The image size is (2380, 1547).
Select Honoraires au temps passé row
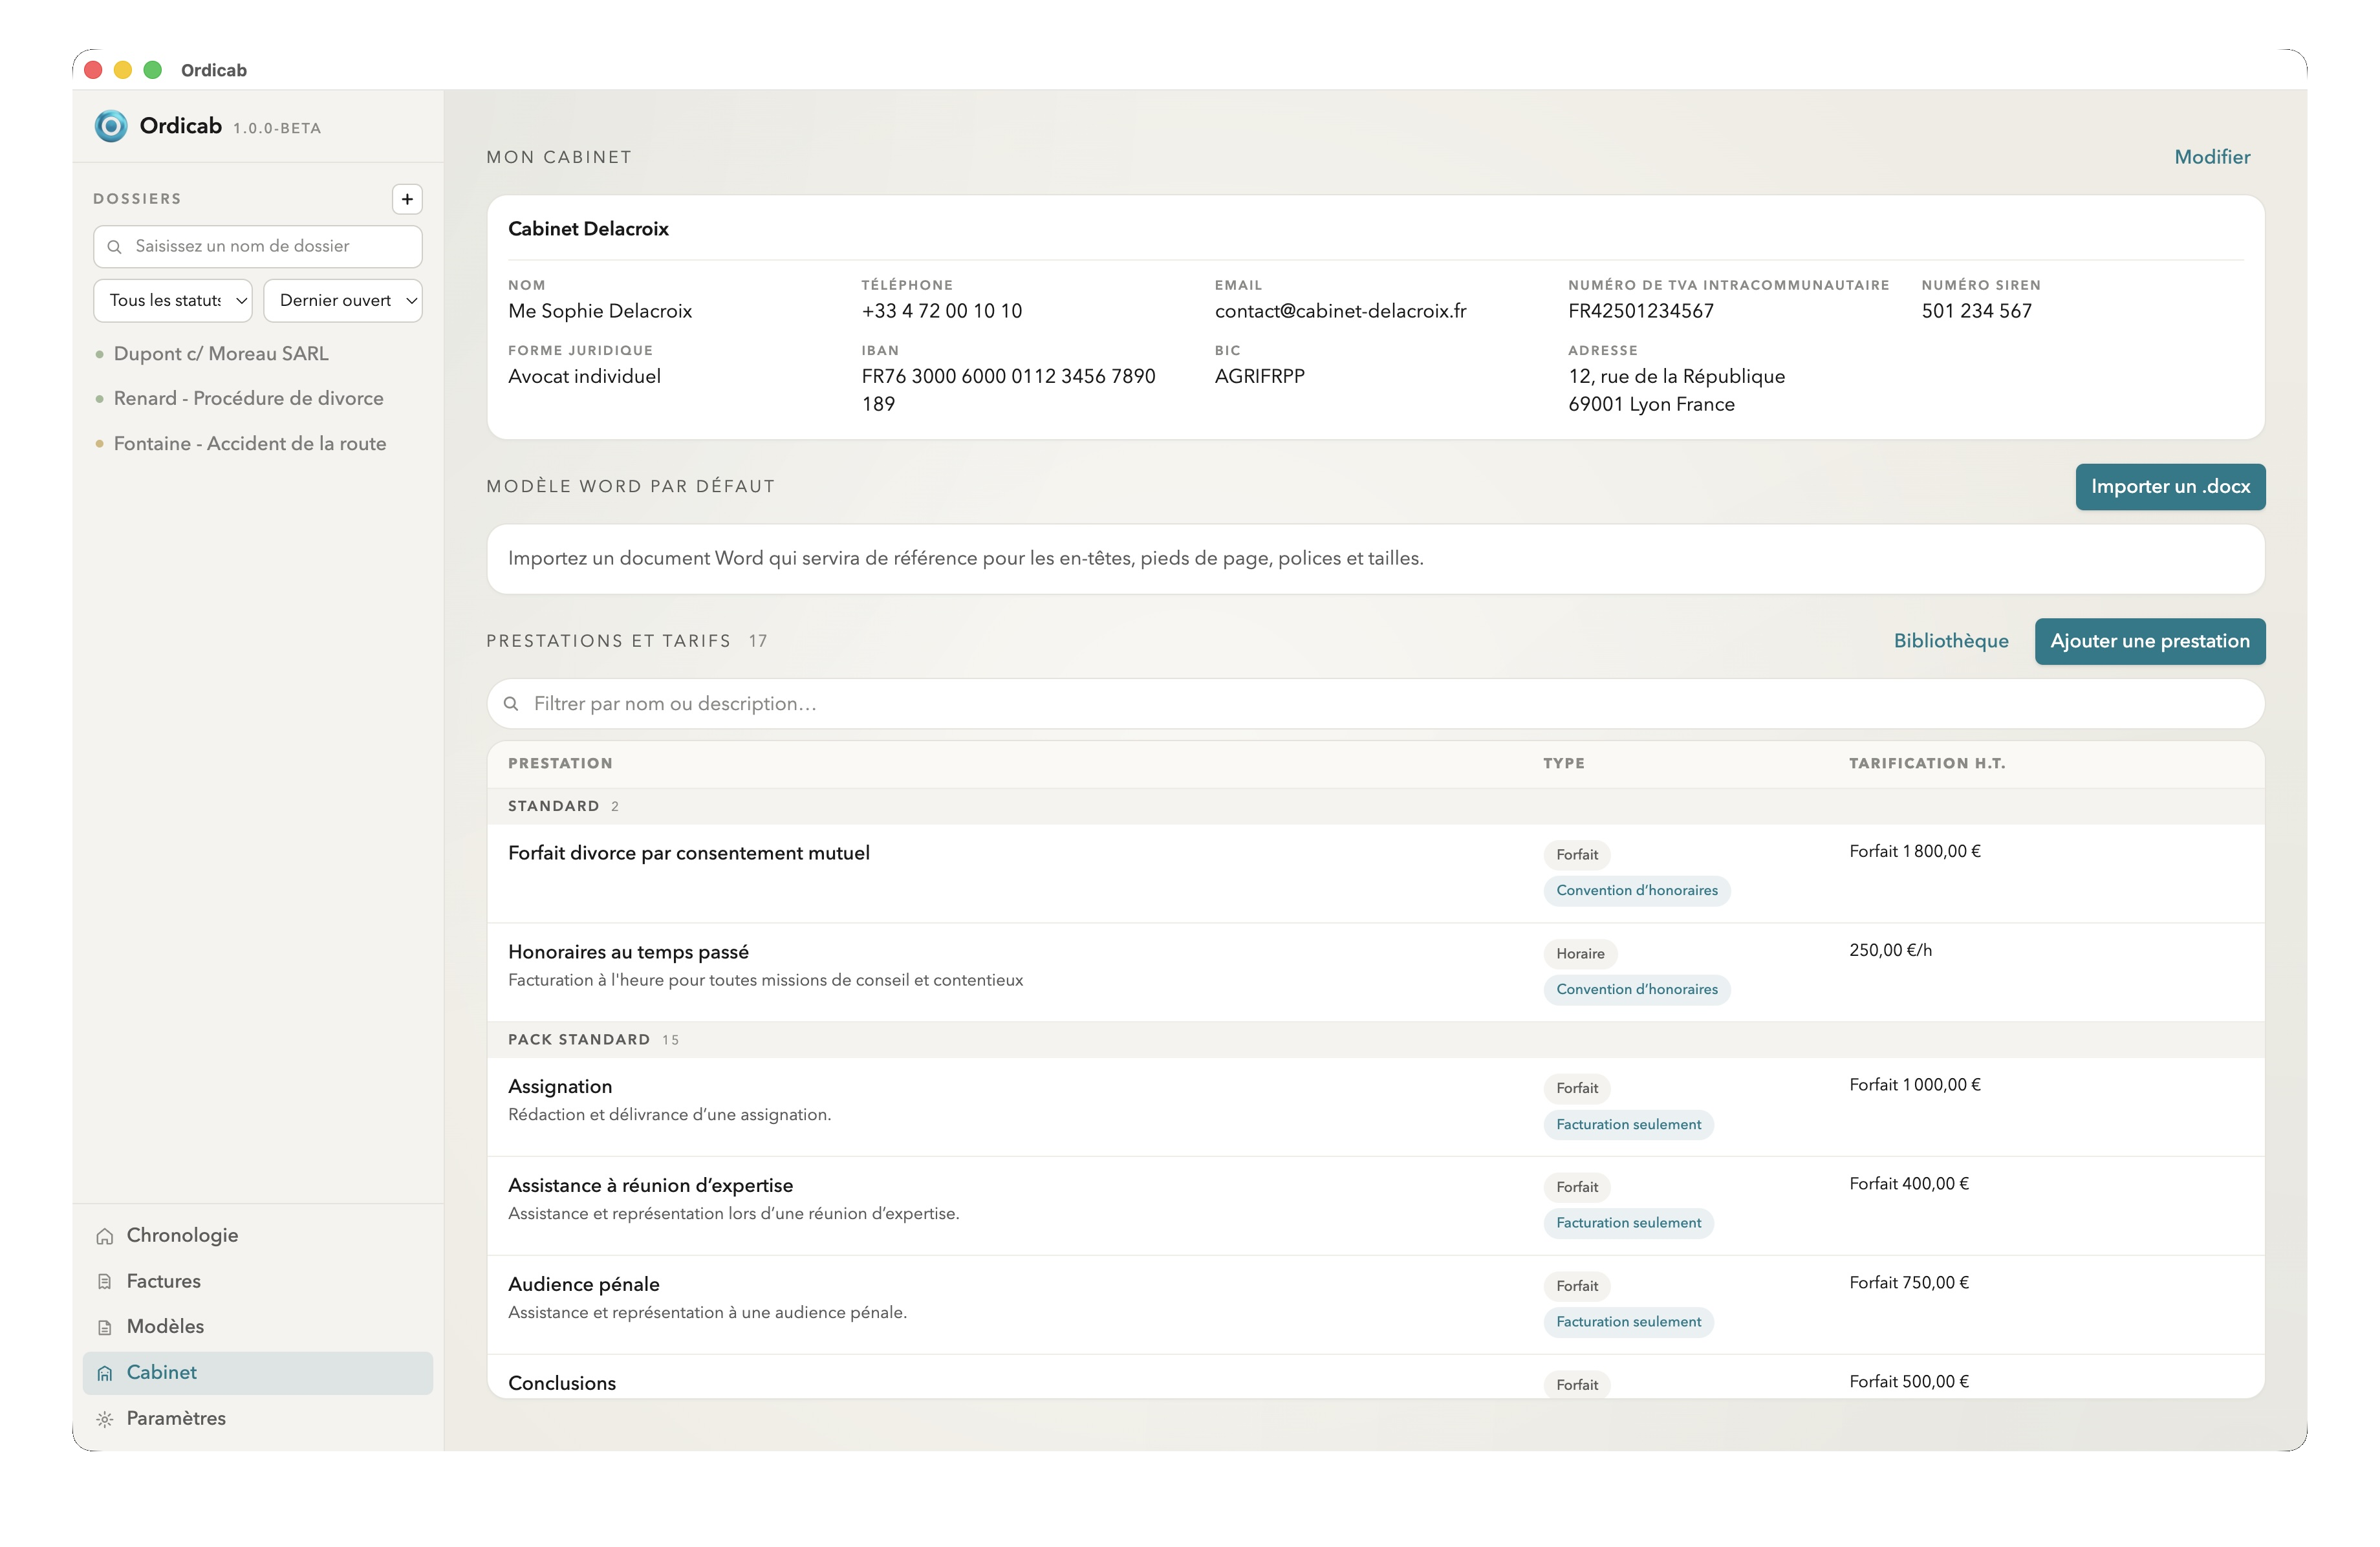point(1375,972)
